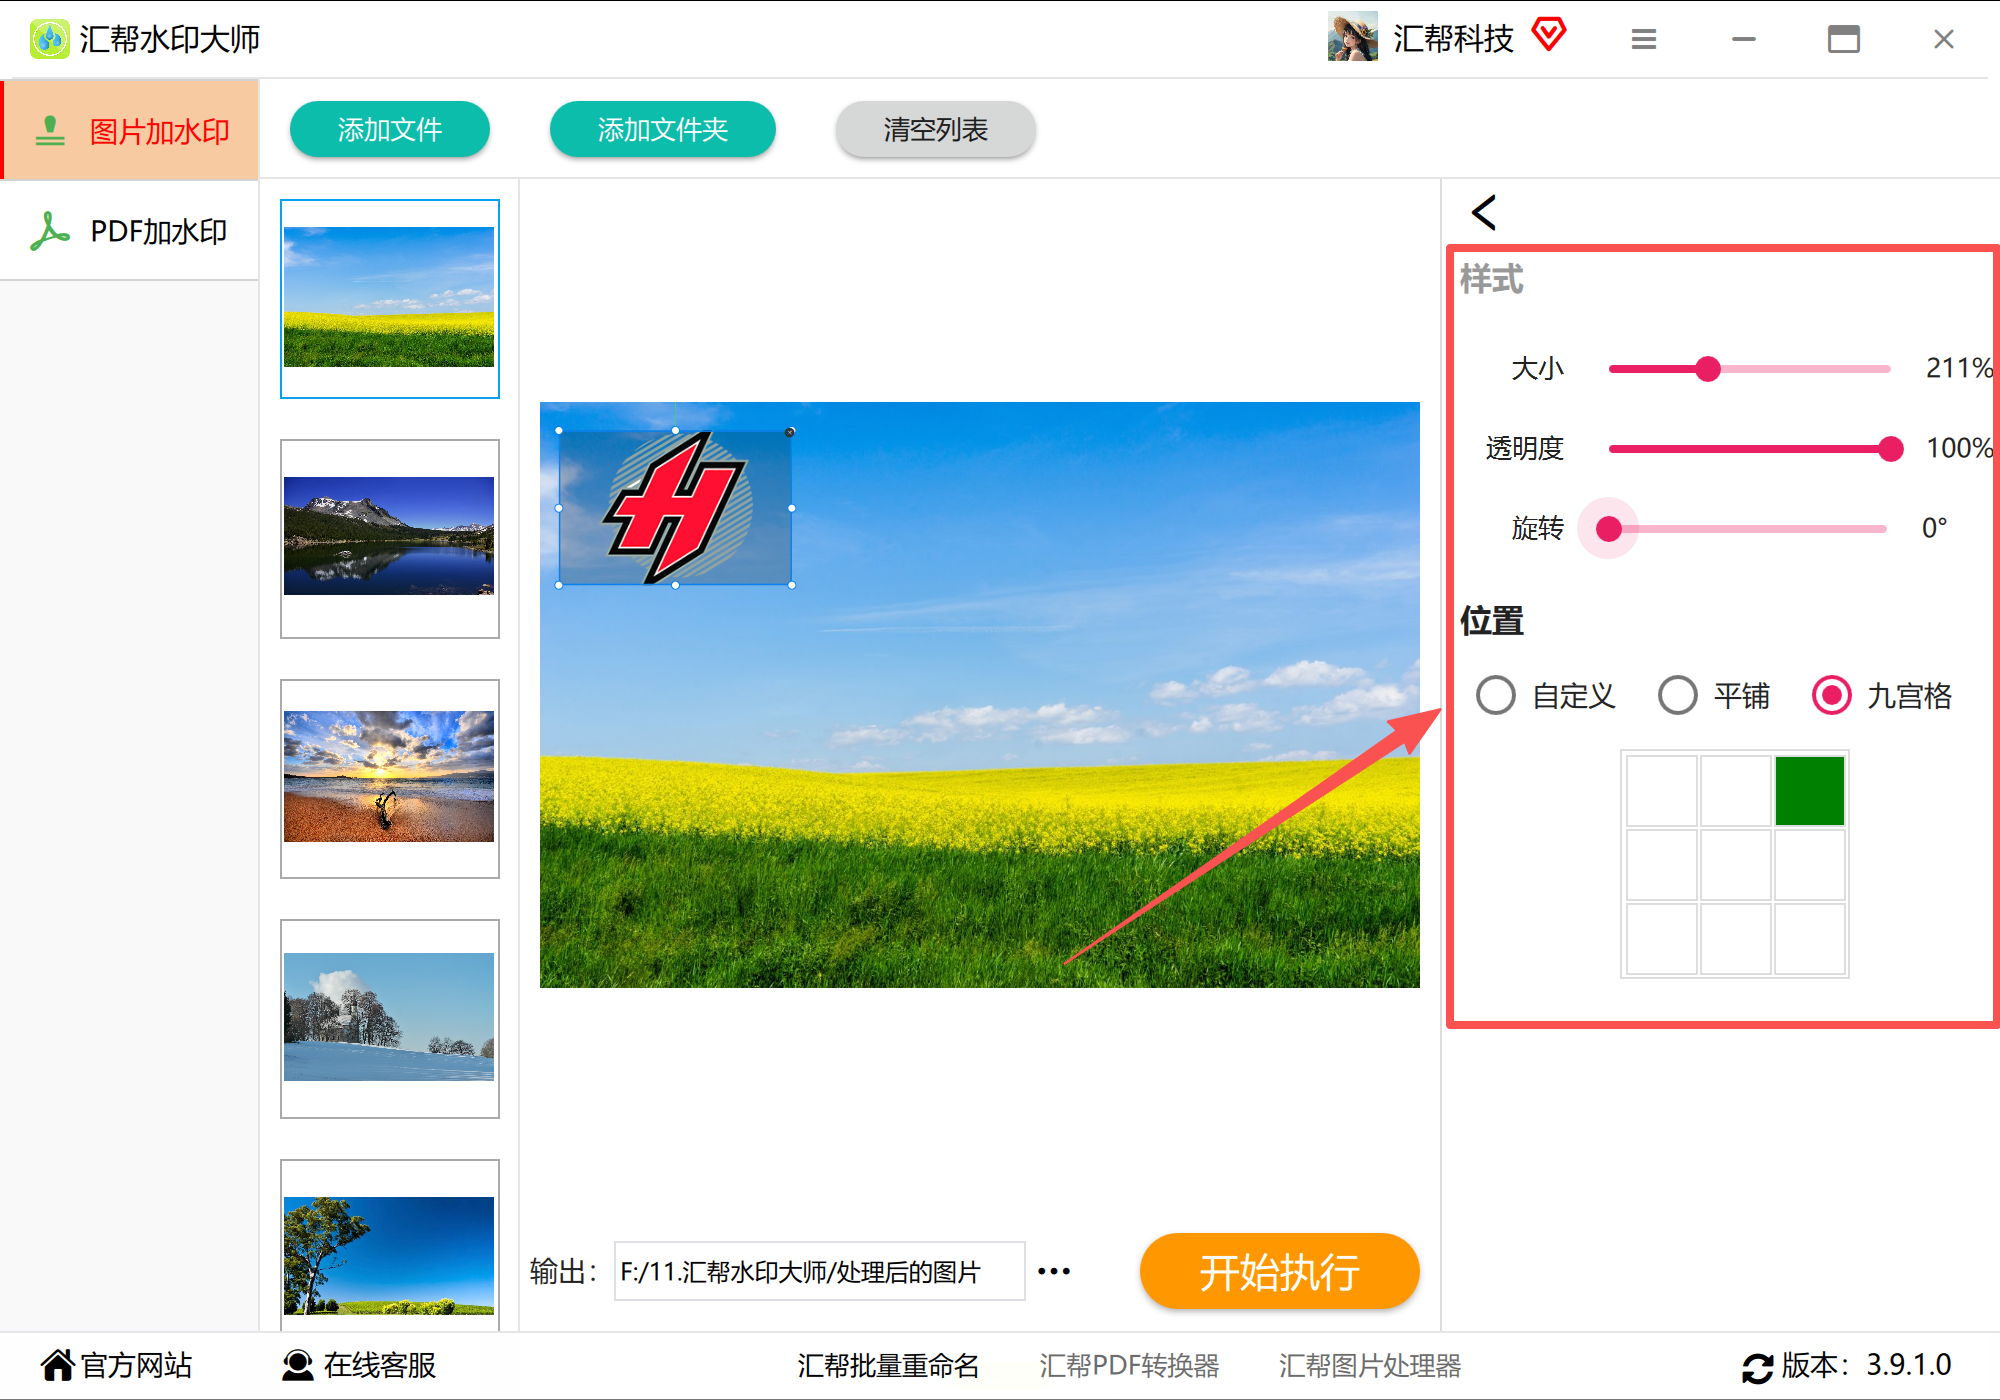Click the 透明度 opacity slider handle
The image size is (2000, 1400).
(x=1890, y=449)
